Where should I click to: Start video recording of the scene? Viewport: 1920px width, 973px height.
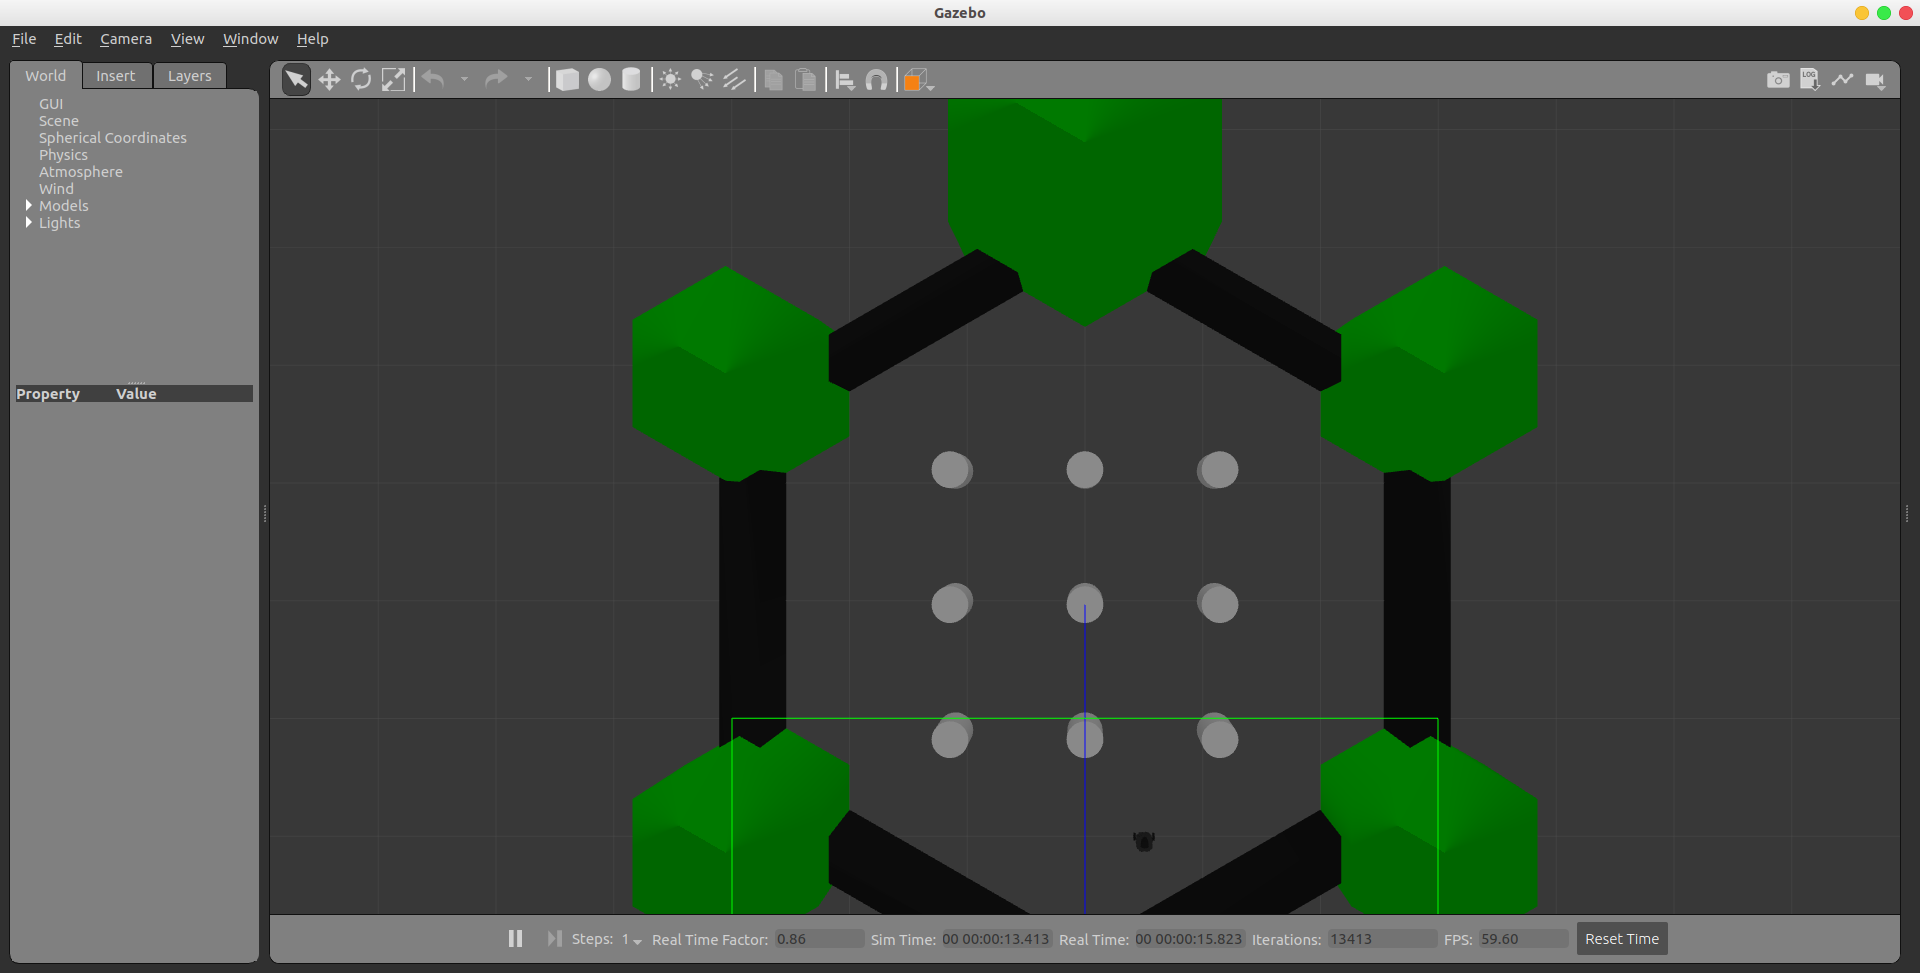click(x=1875, y=79)
